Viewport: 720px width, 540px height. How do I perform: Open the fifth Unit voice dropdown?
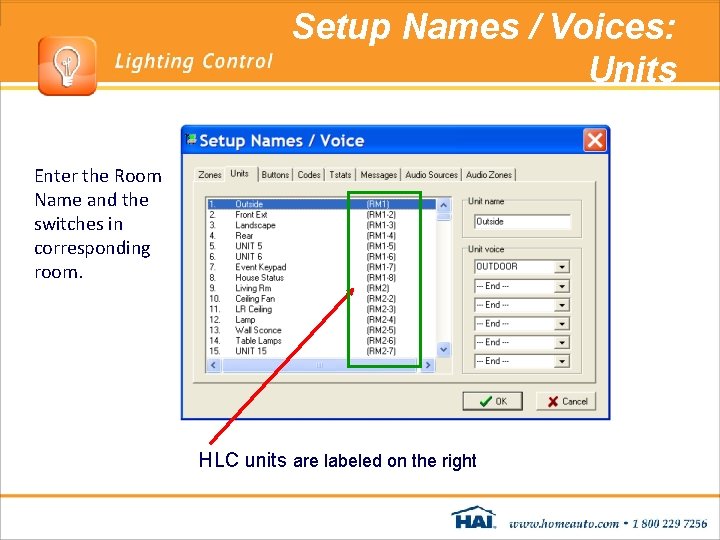(562, 343)
